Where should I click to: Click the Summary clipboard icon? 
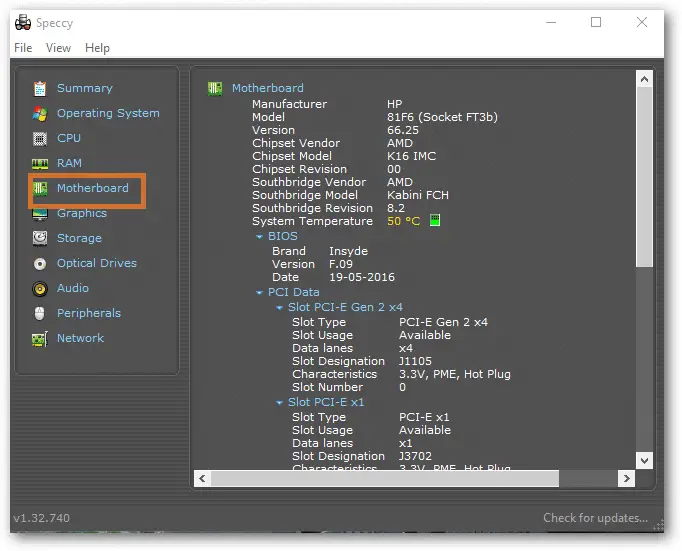40,89
